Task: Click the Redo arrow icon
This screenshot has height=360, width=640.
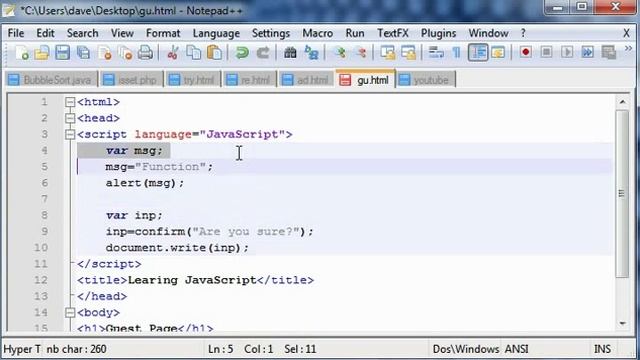Action: 263,53
